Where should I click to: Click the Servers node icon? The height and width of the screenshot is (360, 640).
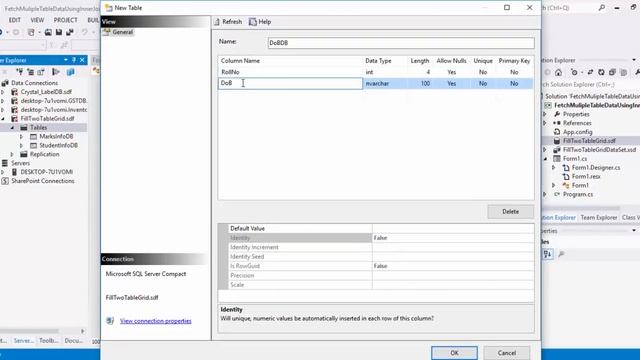point(5,163)
